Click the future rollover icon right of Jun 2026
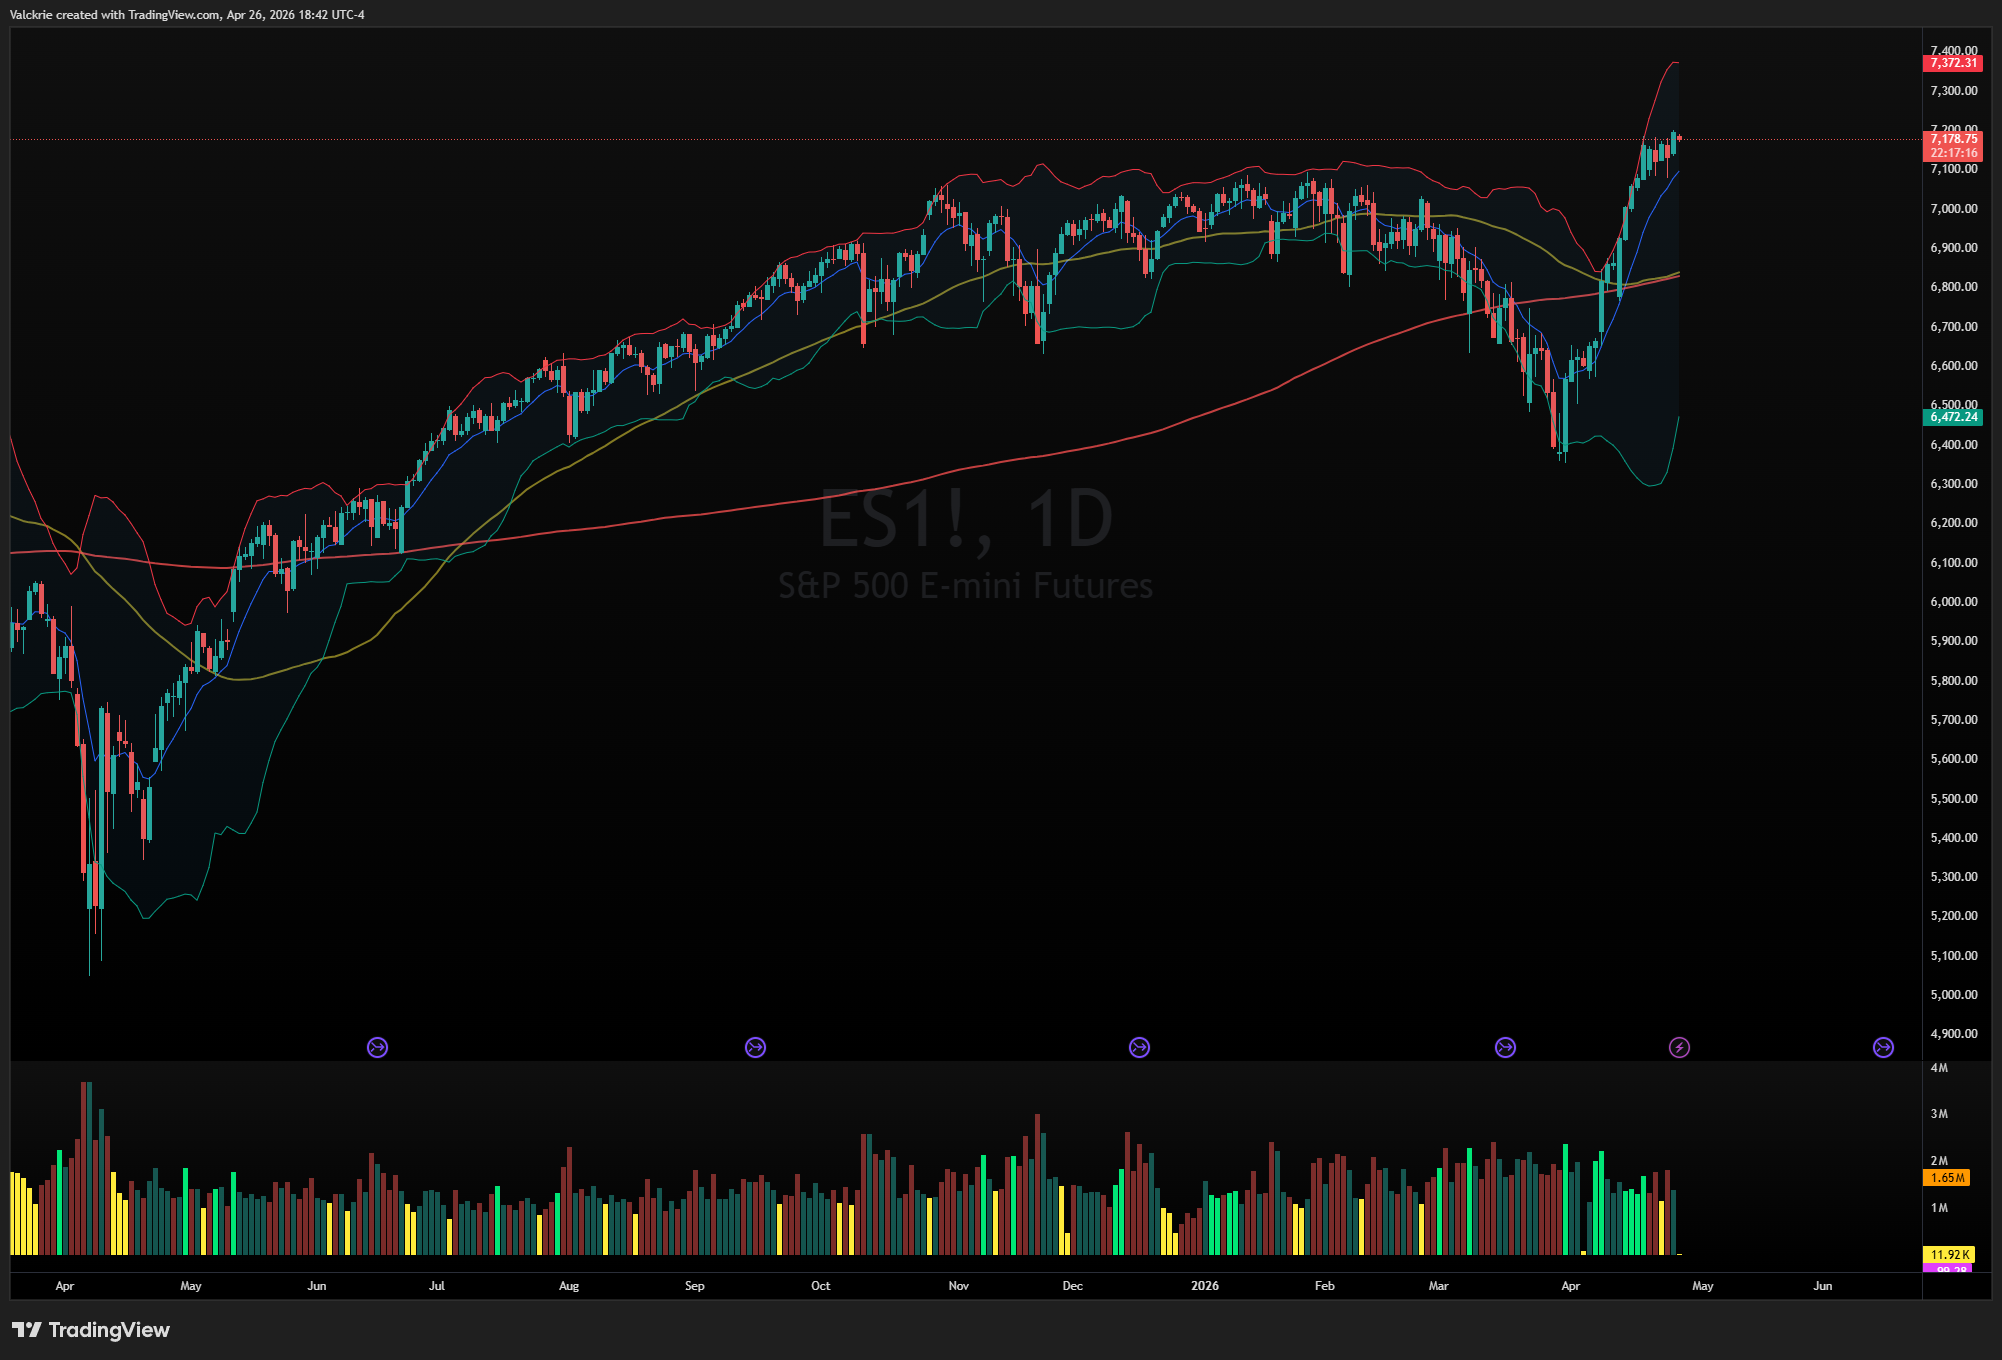The width and height of the screenshot is (2002, 1360). click(1883, 1047)
